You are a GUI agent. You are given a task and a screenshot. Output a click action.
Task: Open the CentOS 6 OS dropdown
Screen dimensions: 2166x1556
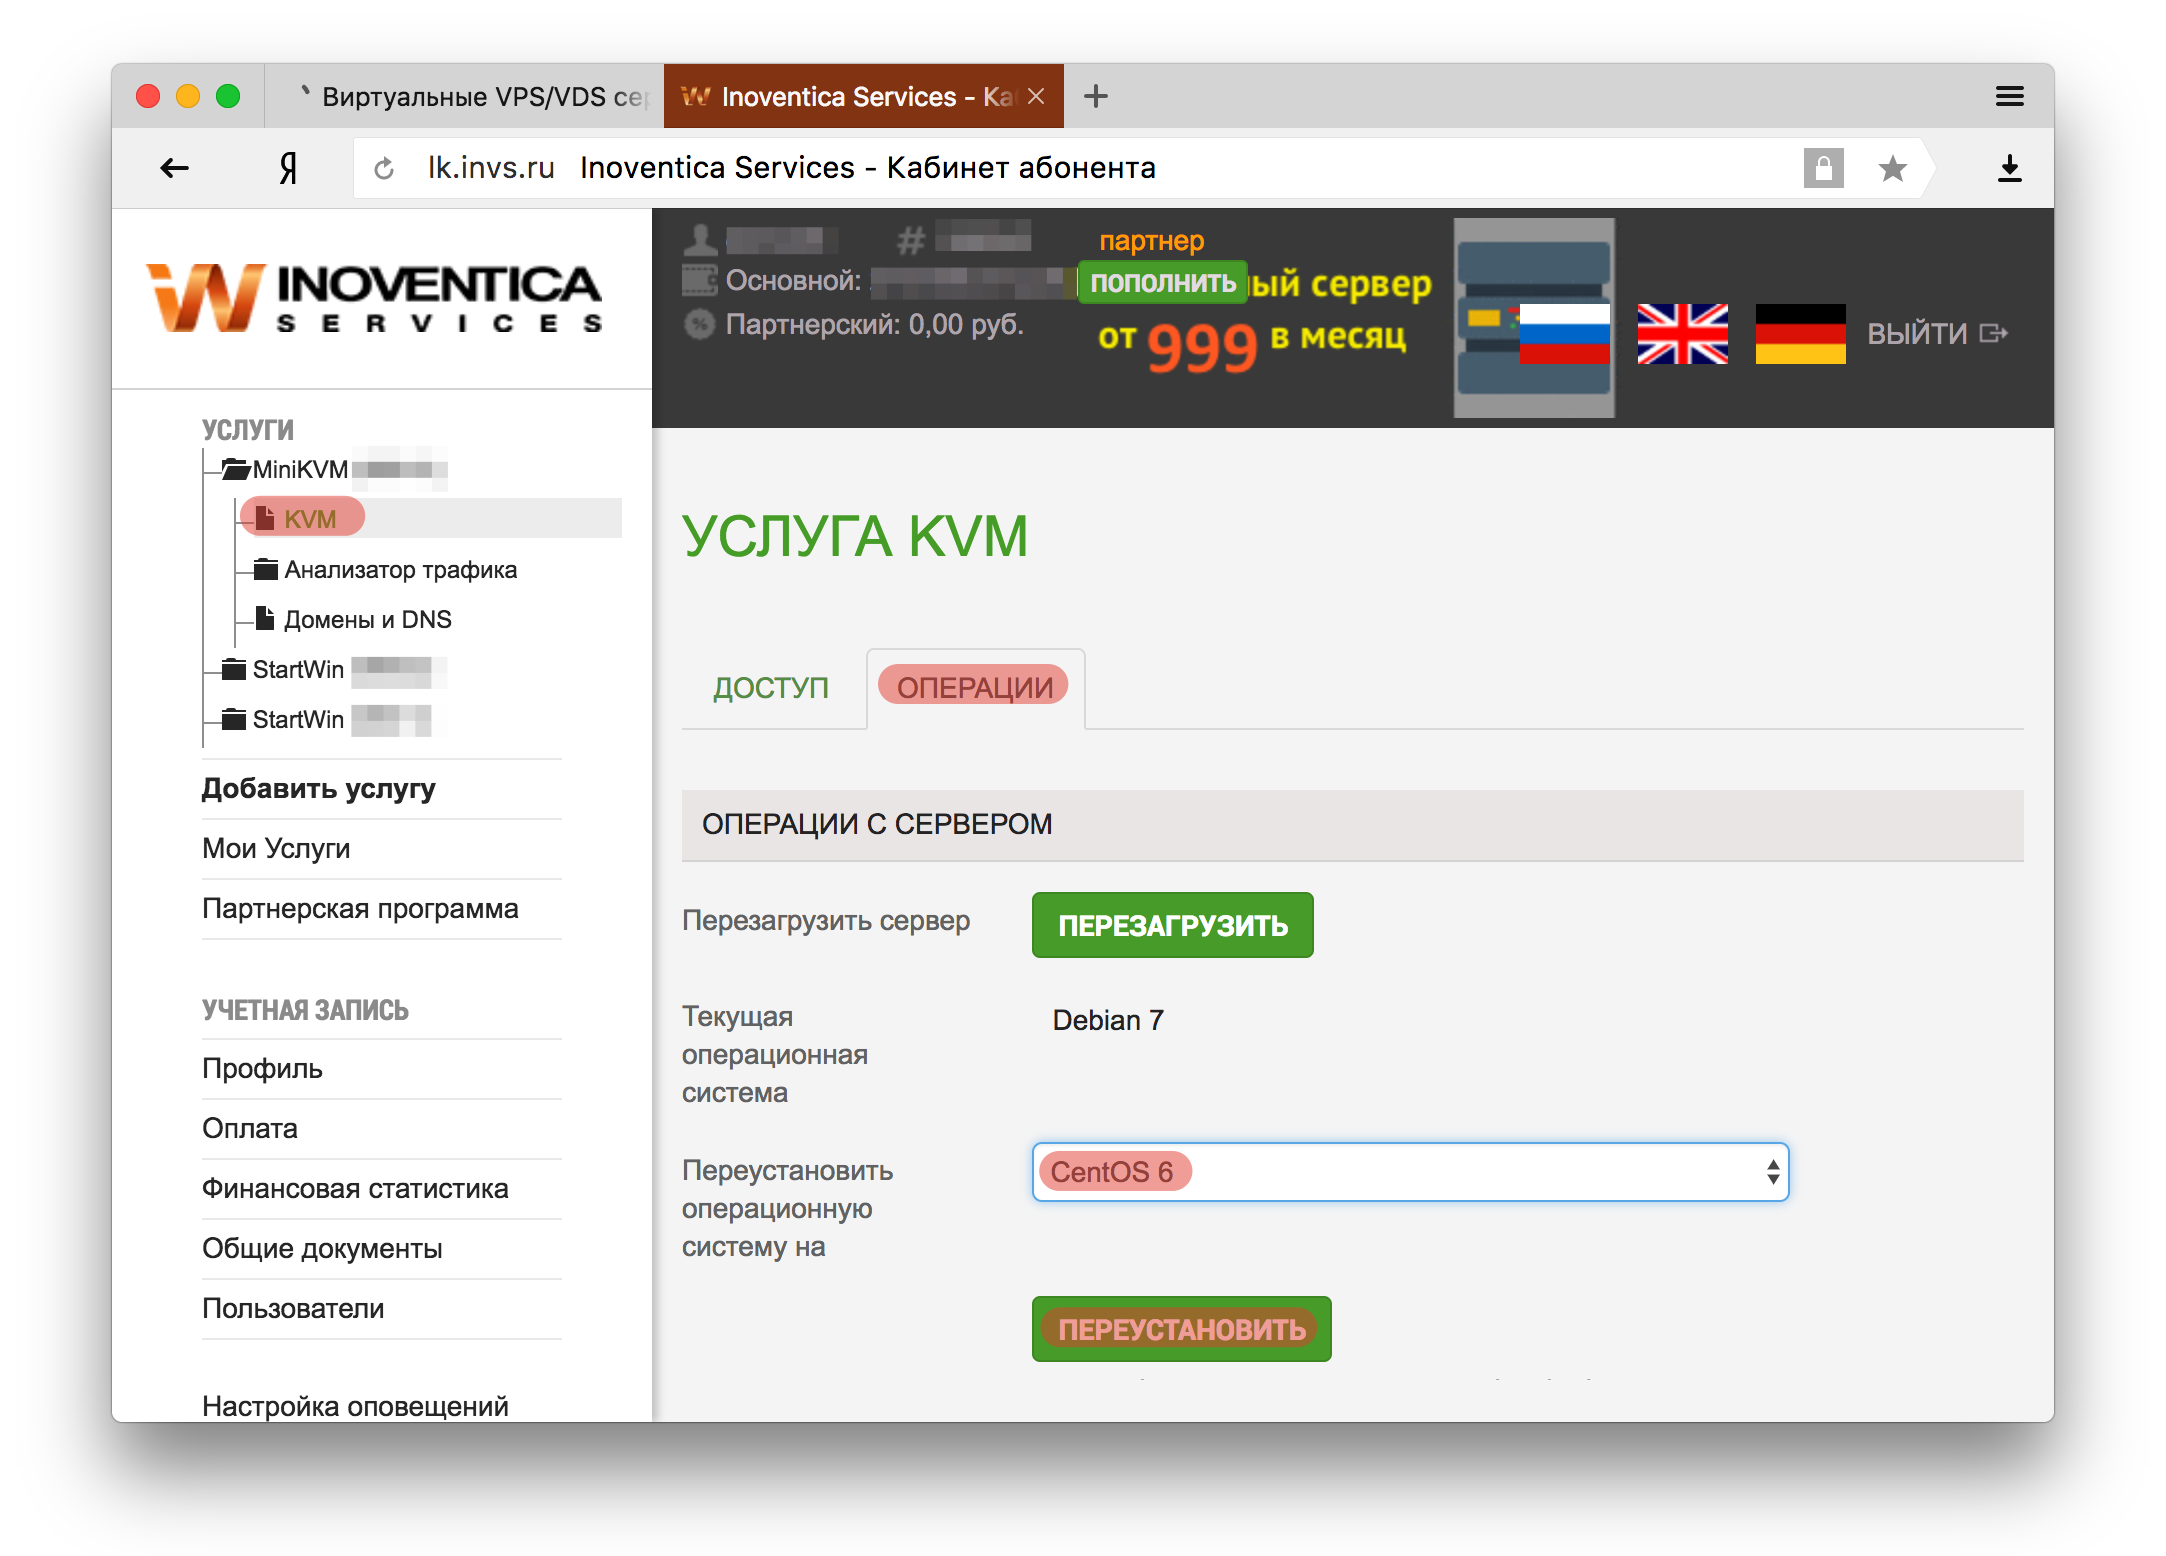(x=1410, y=1172)
